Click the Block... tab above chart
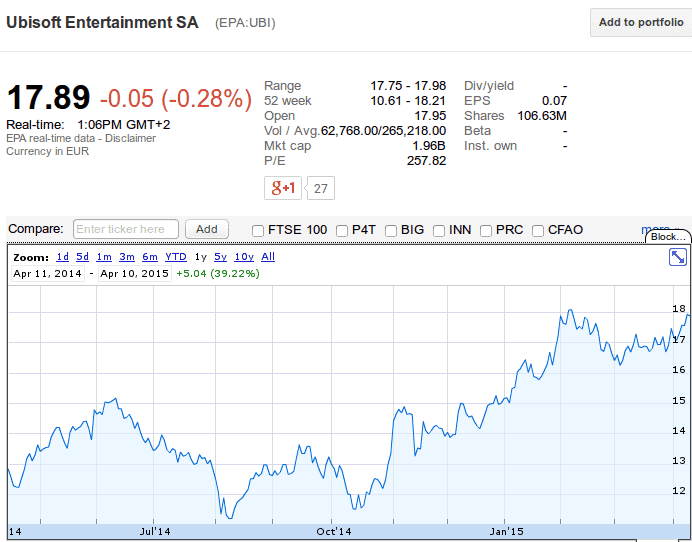Image resolution: width=692 pixels, height=542 pixels. [668, 237]
